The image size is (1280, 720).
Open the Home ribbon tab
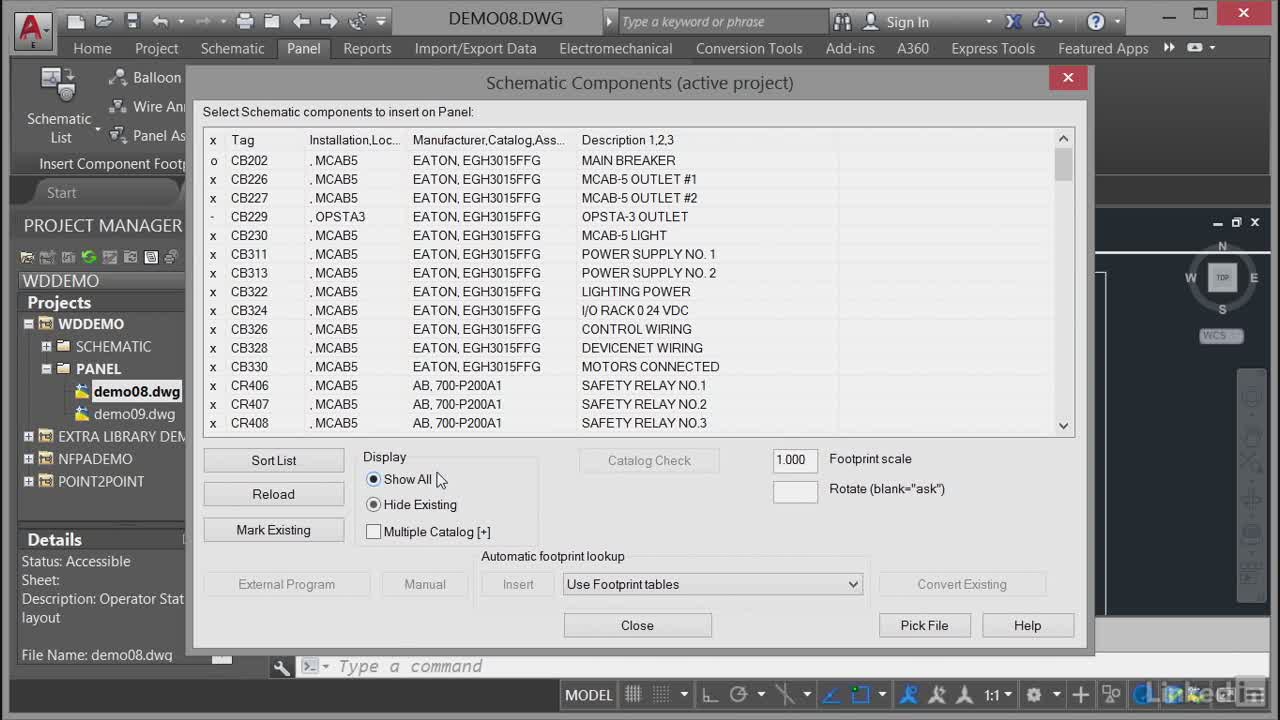(x=92, y=48)
